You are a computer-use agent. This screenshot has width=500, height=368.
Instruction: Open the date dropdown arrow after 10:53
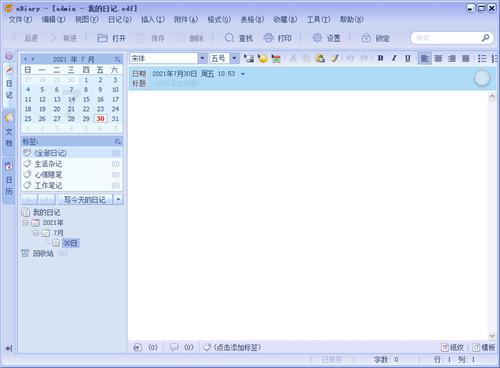point(243,74)
